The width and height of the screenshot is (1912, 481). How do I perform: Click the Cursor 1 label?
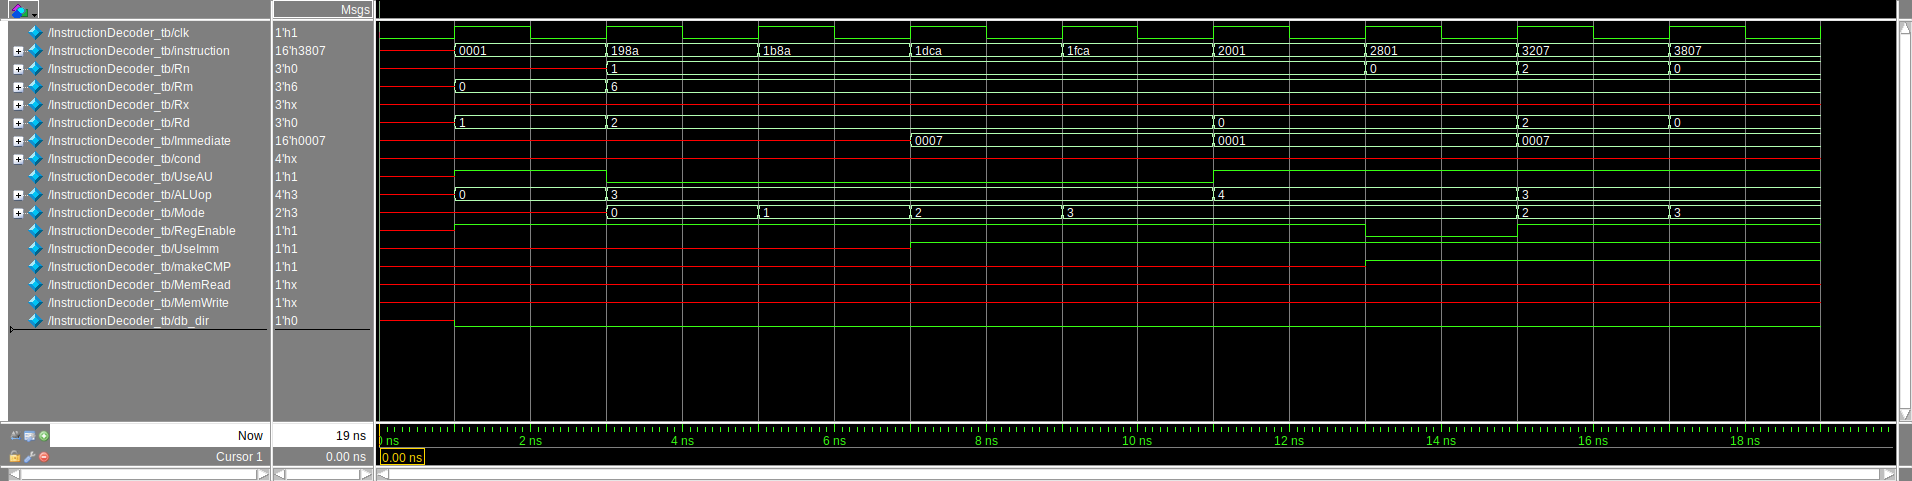coord(239,457)
